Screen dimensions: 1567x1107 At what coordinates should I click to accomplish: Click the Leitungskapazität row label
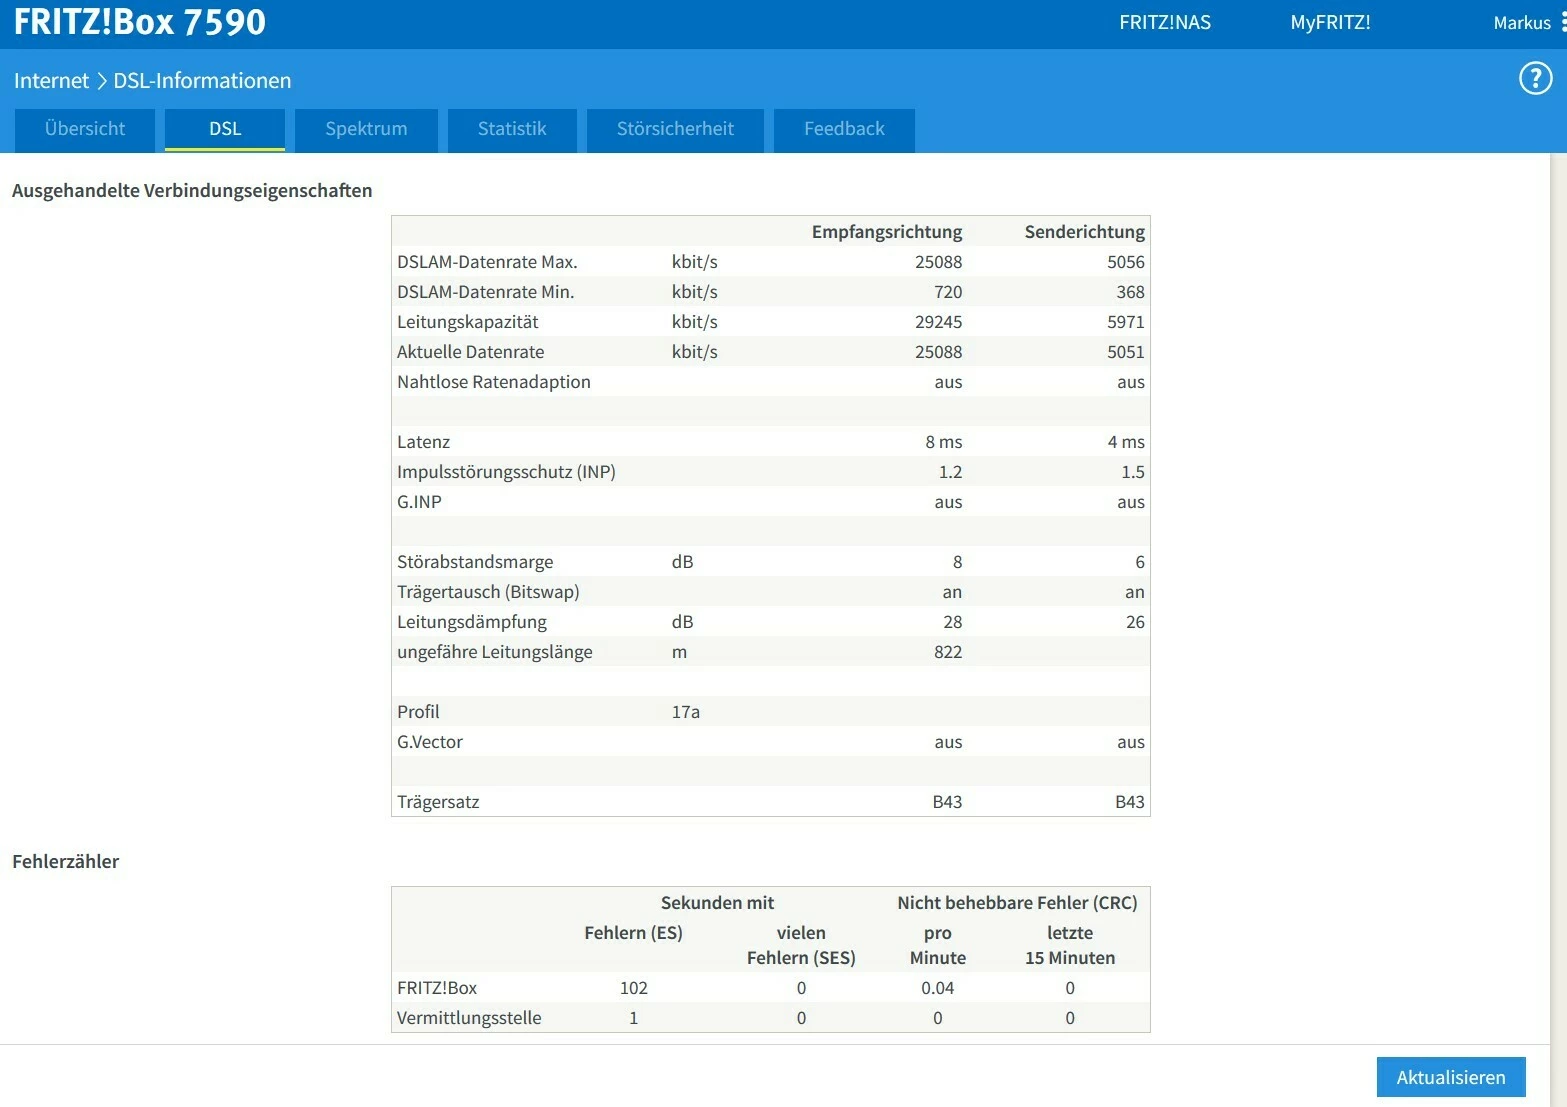tap(467, 322)
